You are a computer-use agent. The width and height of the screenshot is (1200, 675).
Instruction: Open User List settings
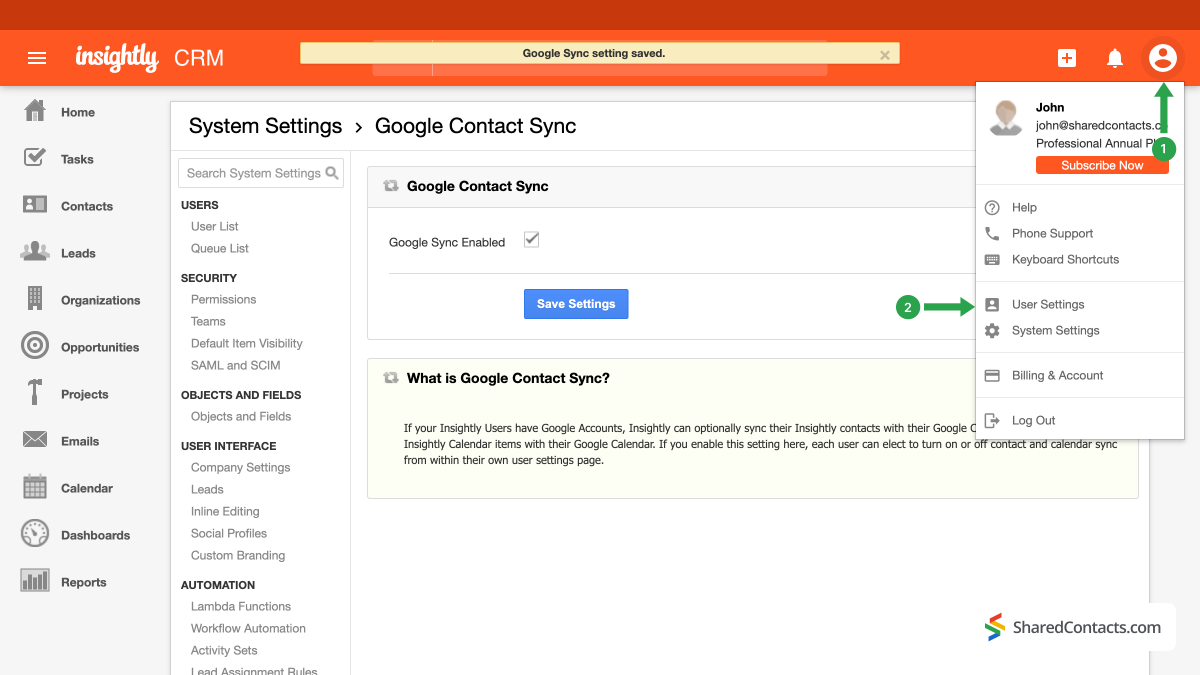(214, 226)
